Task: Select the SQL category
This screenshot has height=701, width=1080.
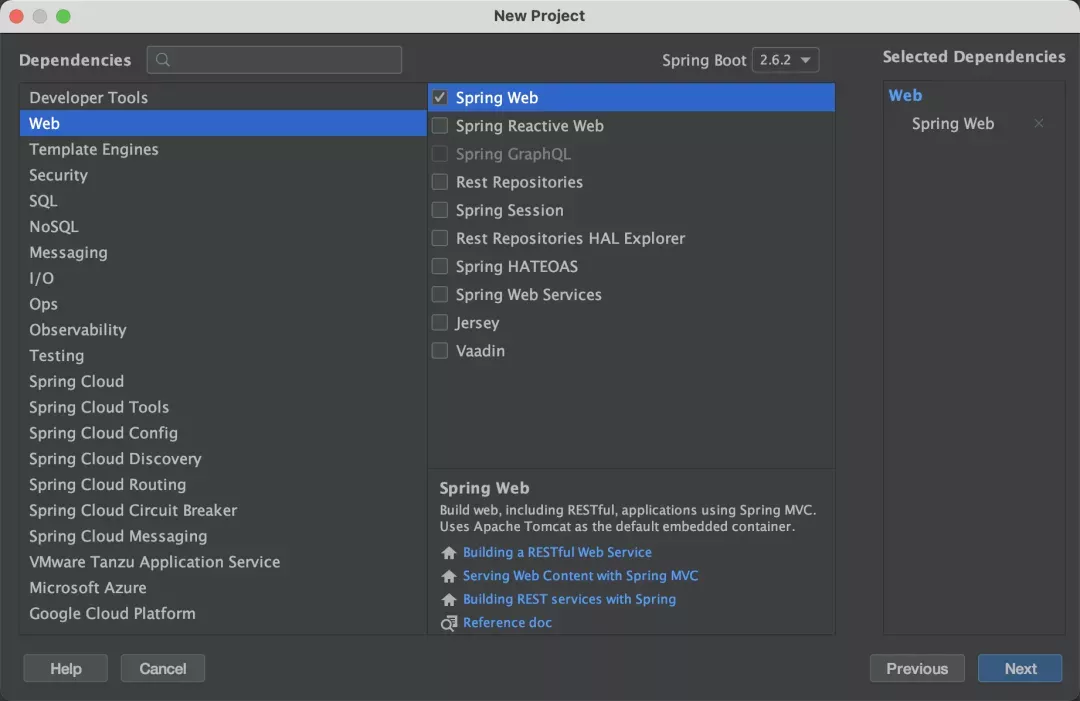Action: 223,200
